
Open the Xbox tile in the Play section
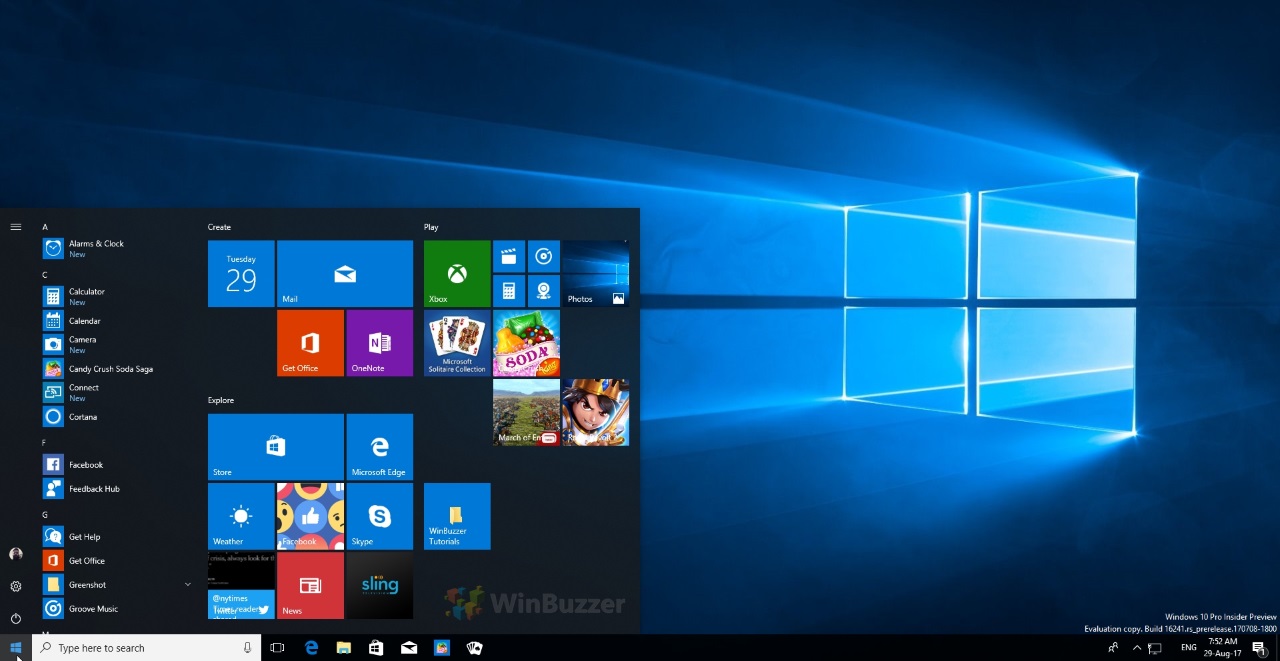457,273
